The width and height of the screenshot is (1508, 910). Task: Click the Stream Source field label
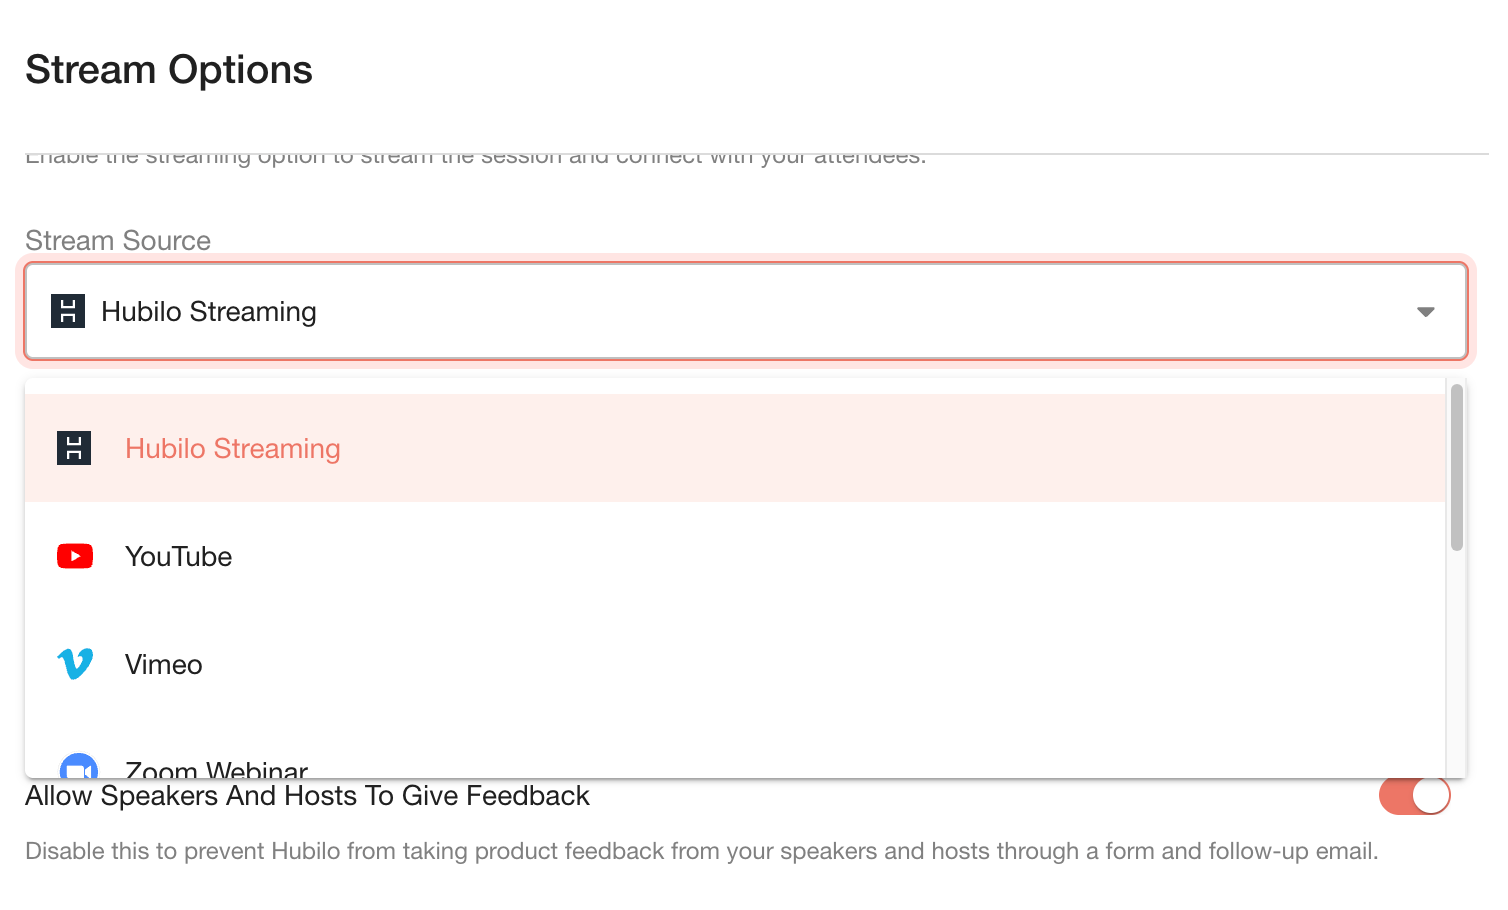click(118, 241)
